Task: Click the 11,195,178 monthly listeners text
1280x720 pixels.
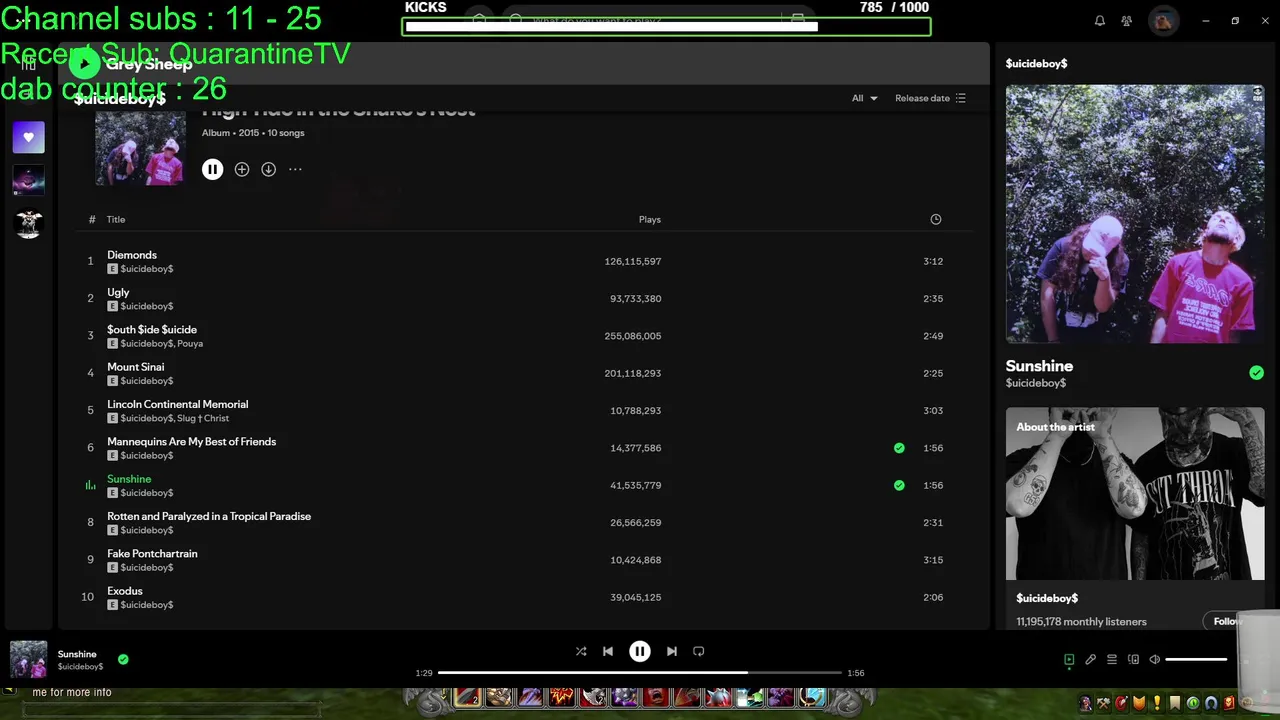Action: 1081,622
